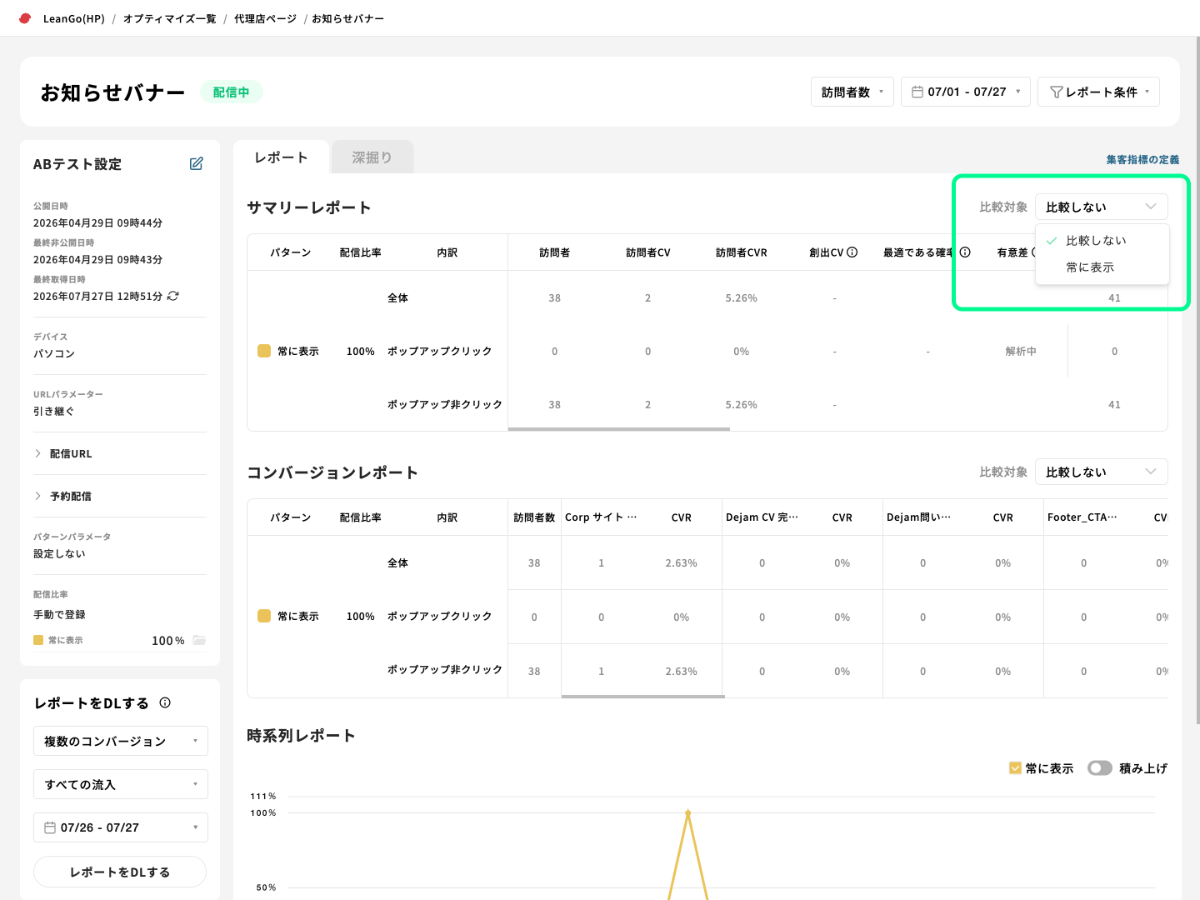Click 訪問者数 column header in conversion table
The height and width of the screenshot is (900, 1200).
534,518
